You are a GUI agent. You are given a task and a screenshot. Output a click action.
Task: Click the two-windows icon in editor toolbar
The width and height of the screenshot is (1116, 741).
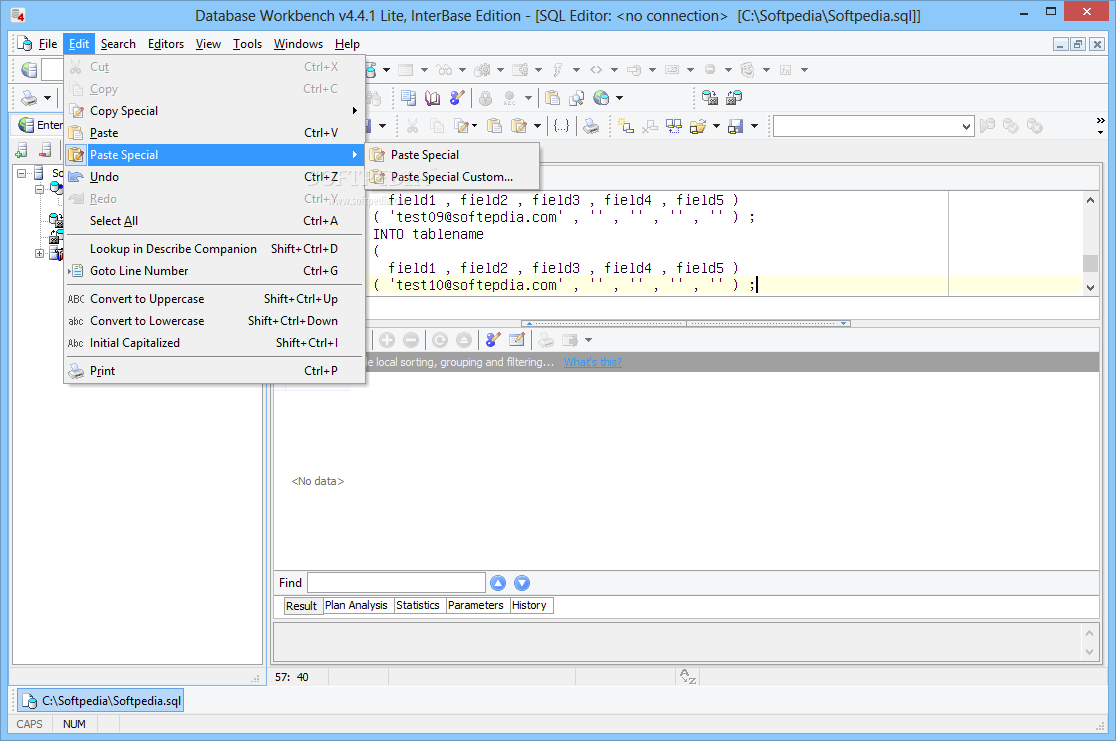tap(673, 126)
